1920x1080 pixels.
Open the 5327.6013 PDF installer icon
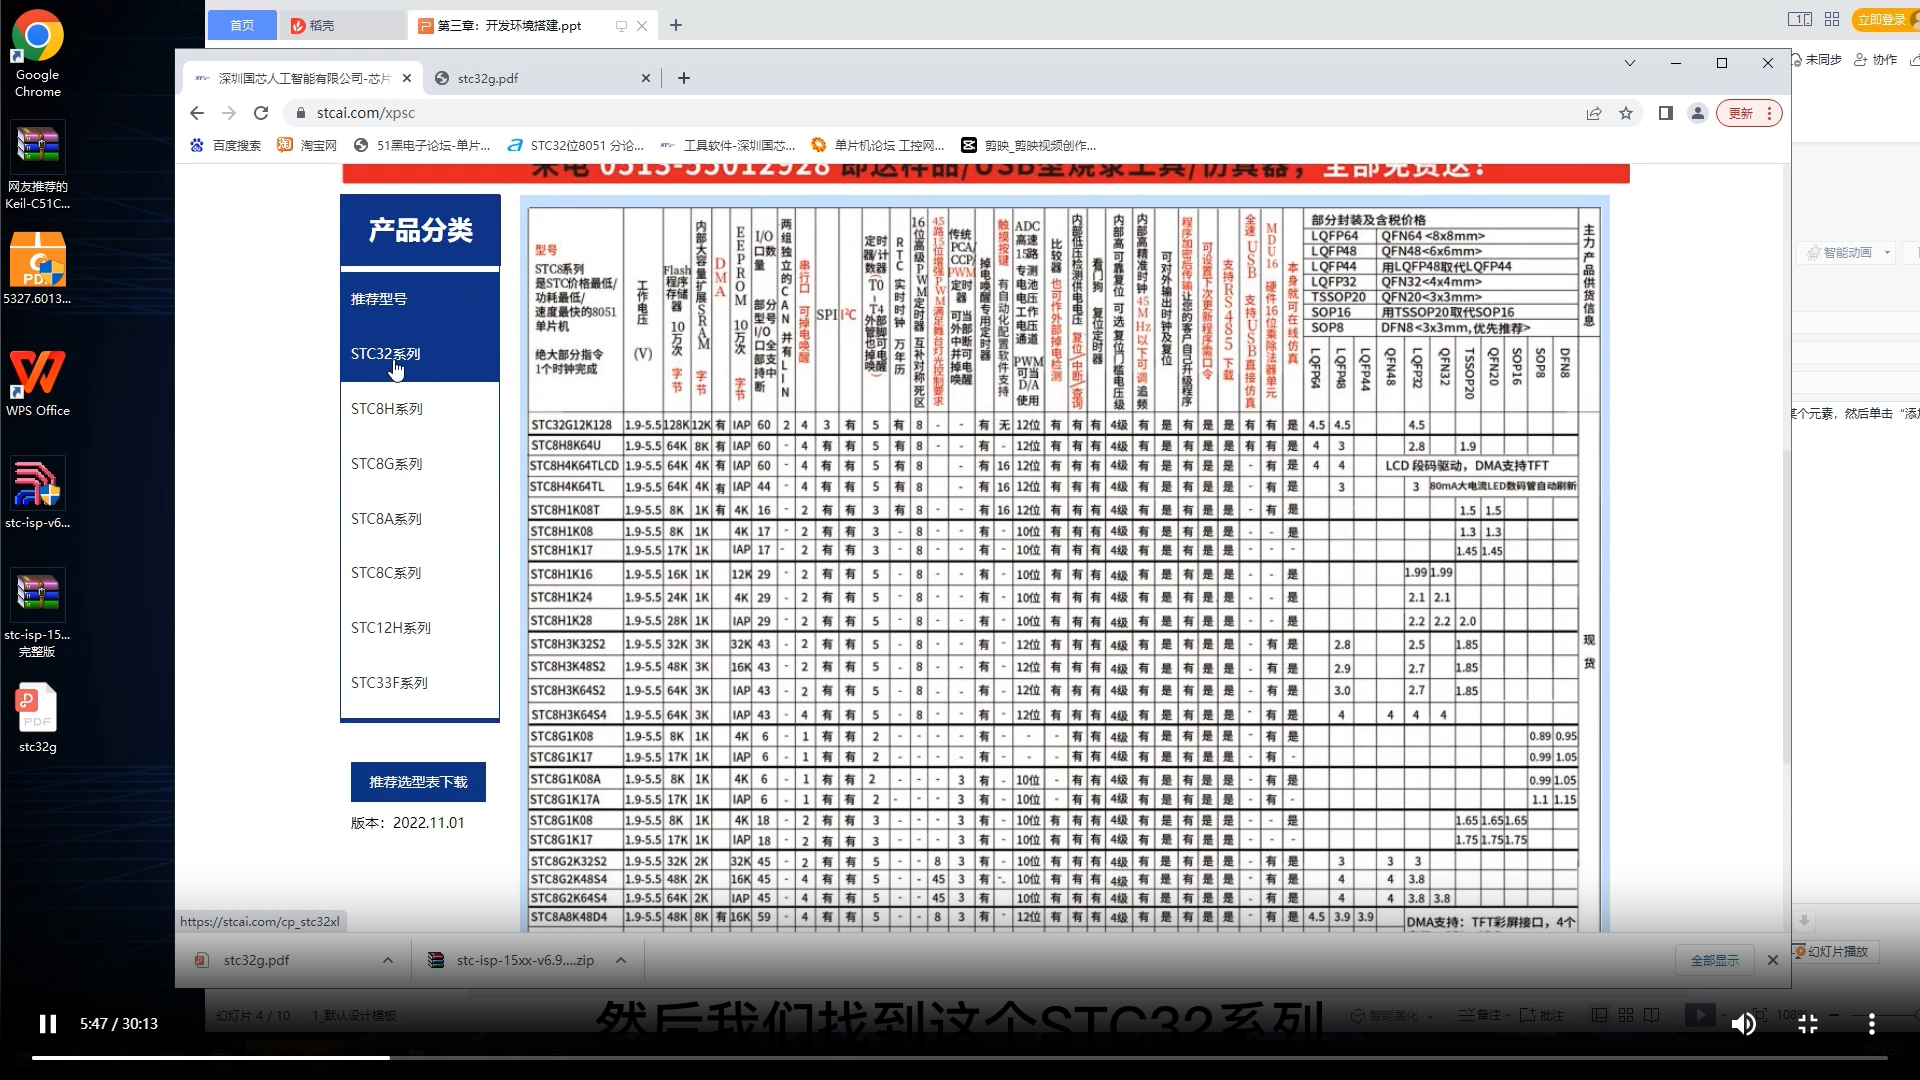pyautogui.click(x=37, y=268)
